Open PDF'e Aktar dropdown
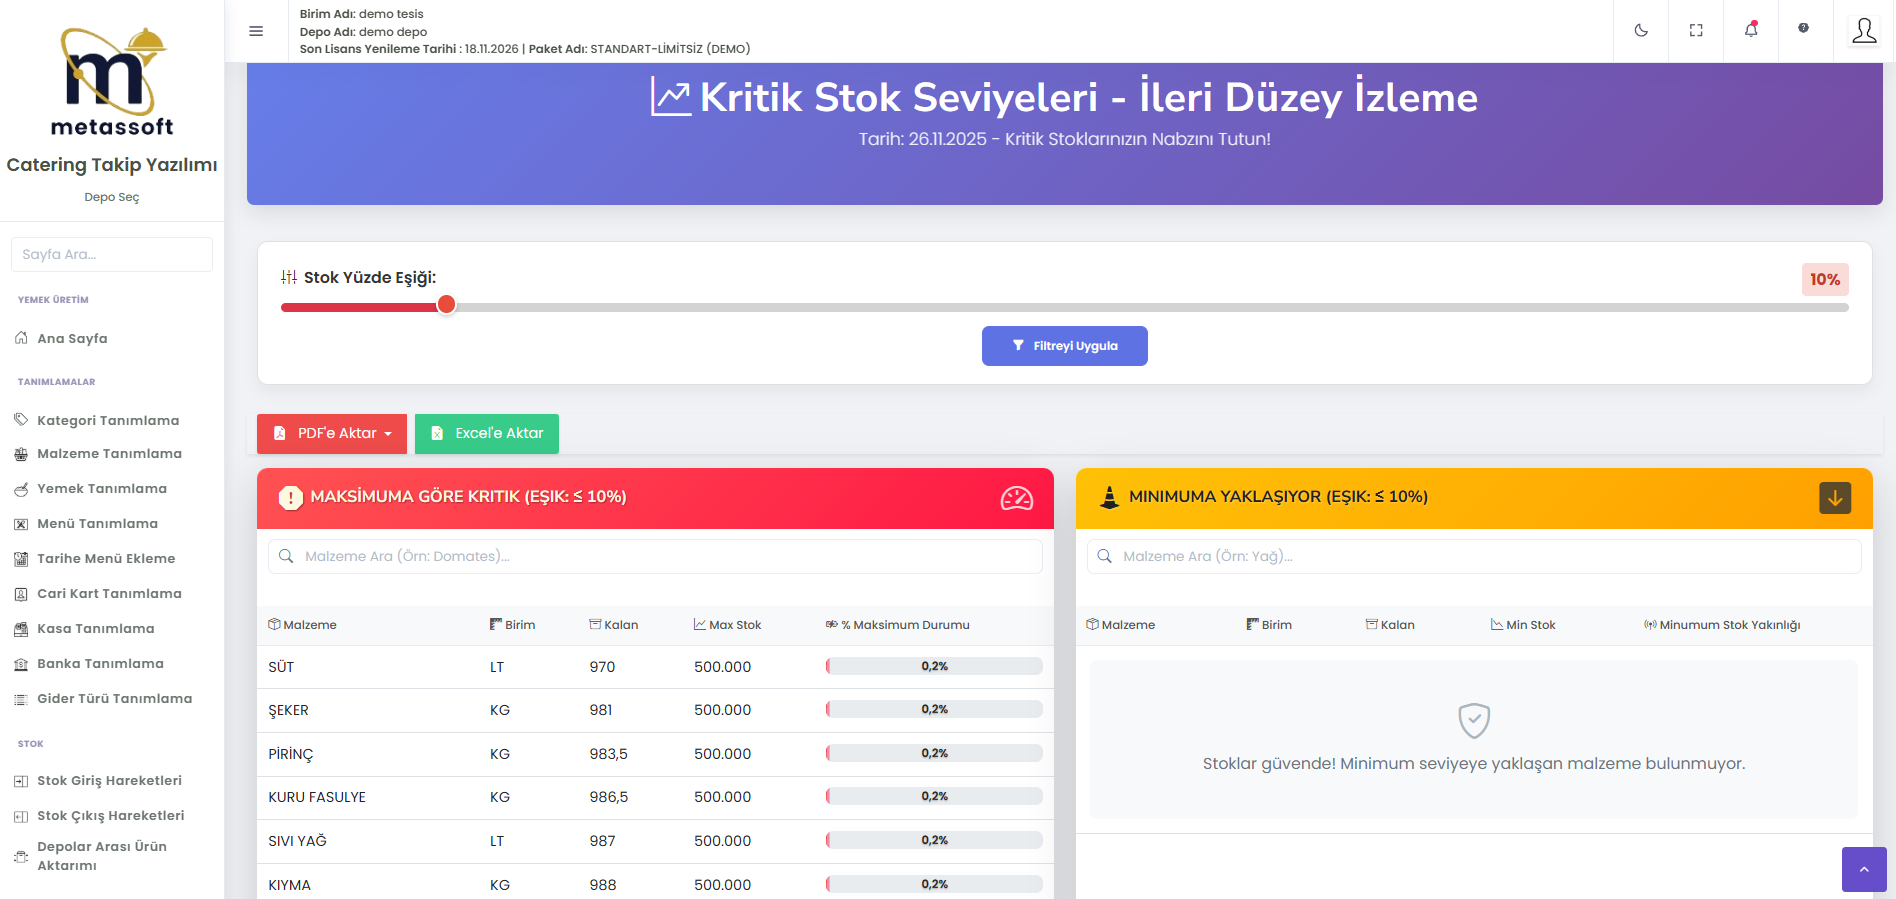Viewport: 1896px width, 899px height. pos(332,434)
